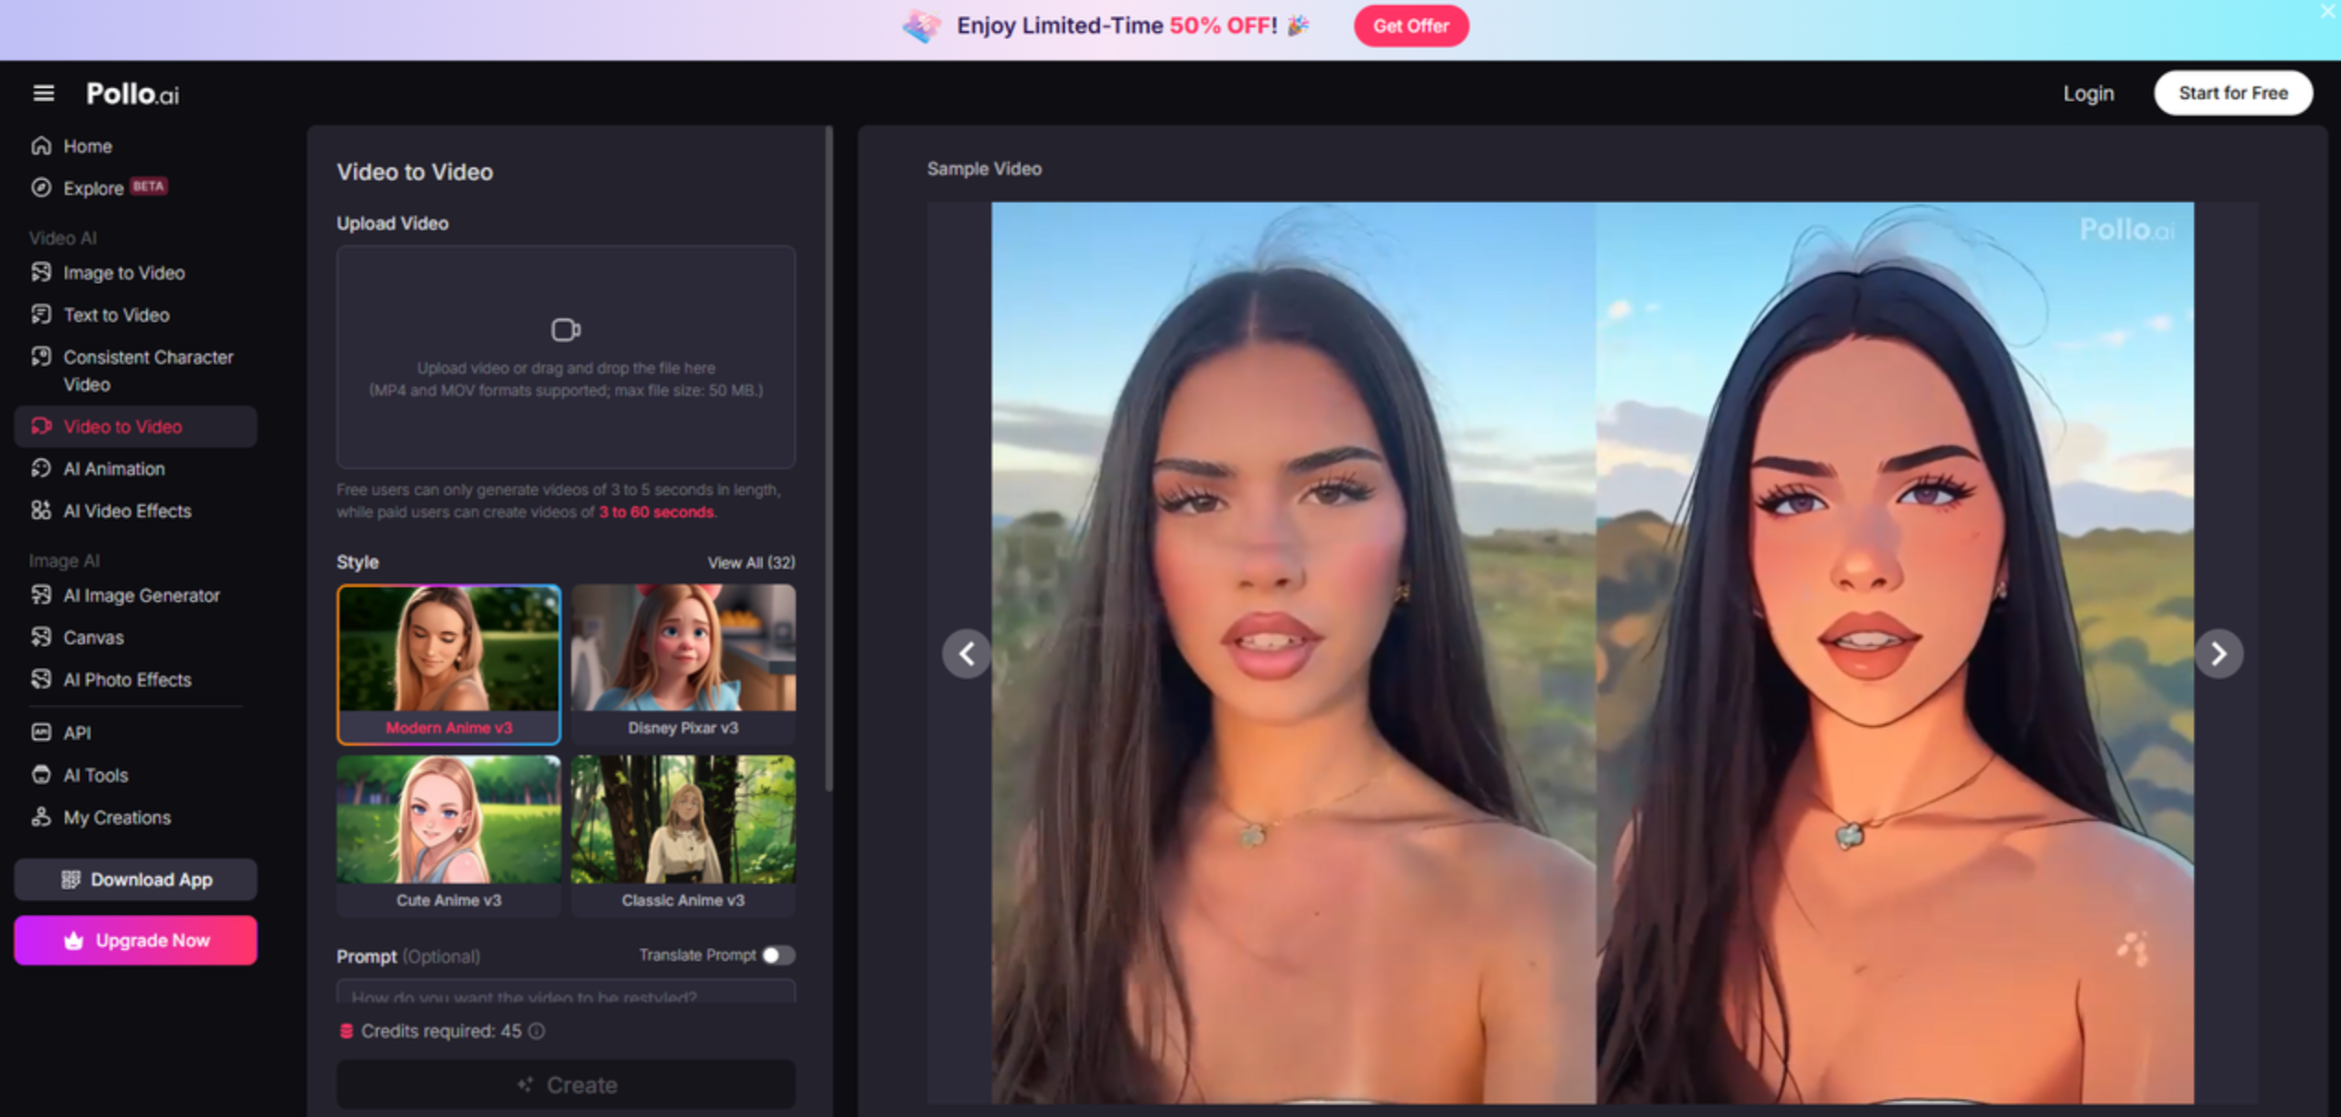Show previous sample video
Viewport: 2341px width, 1117px height.
(x=966, y=654)
